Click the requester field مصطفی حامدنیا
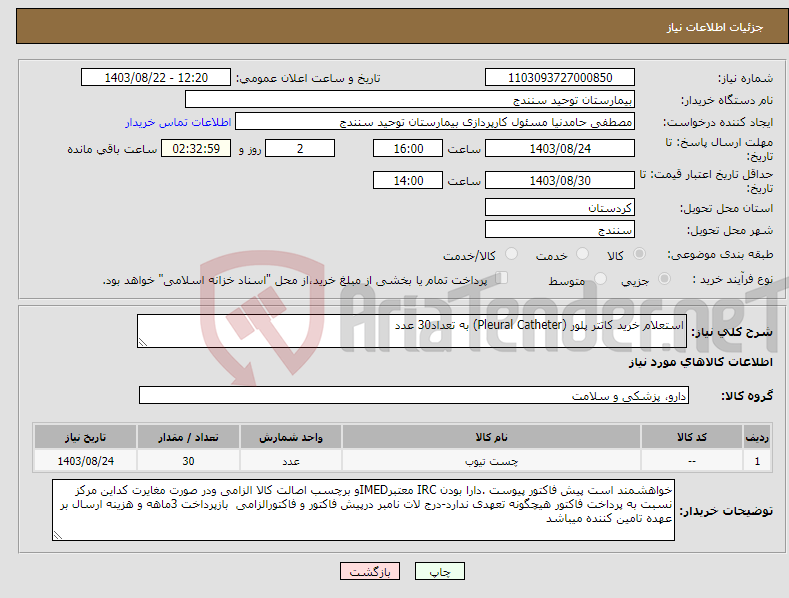 (435, 121)
